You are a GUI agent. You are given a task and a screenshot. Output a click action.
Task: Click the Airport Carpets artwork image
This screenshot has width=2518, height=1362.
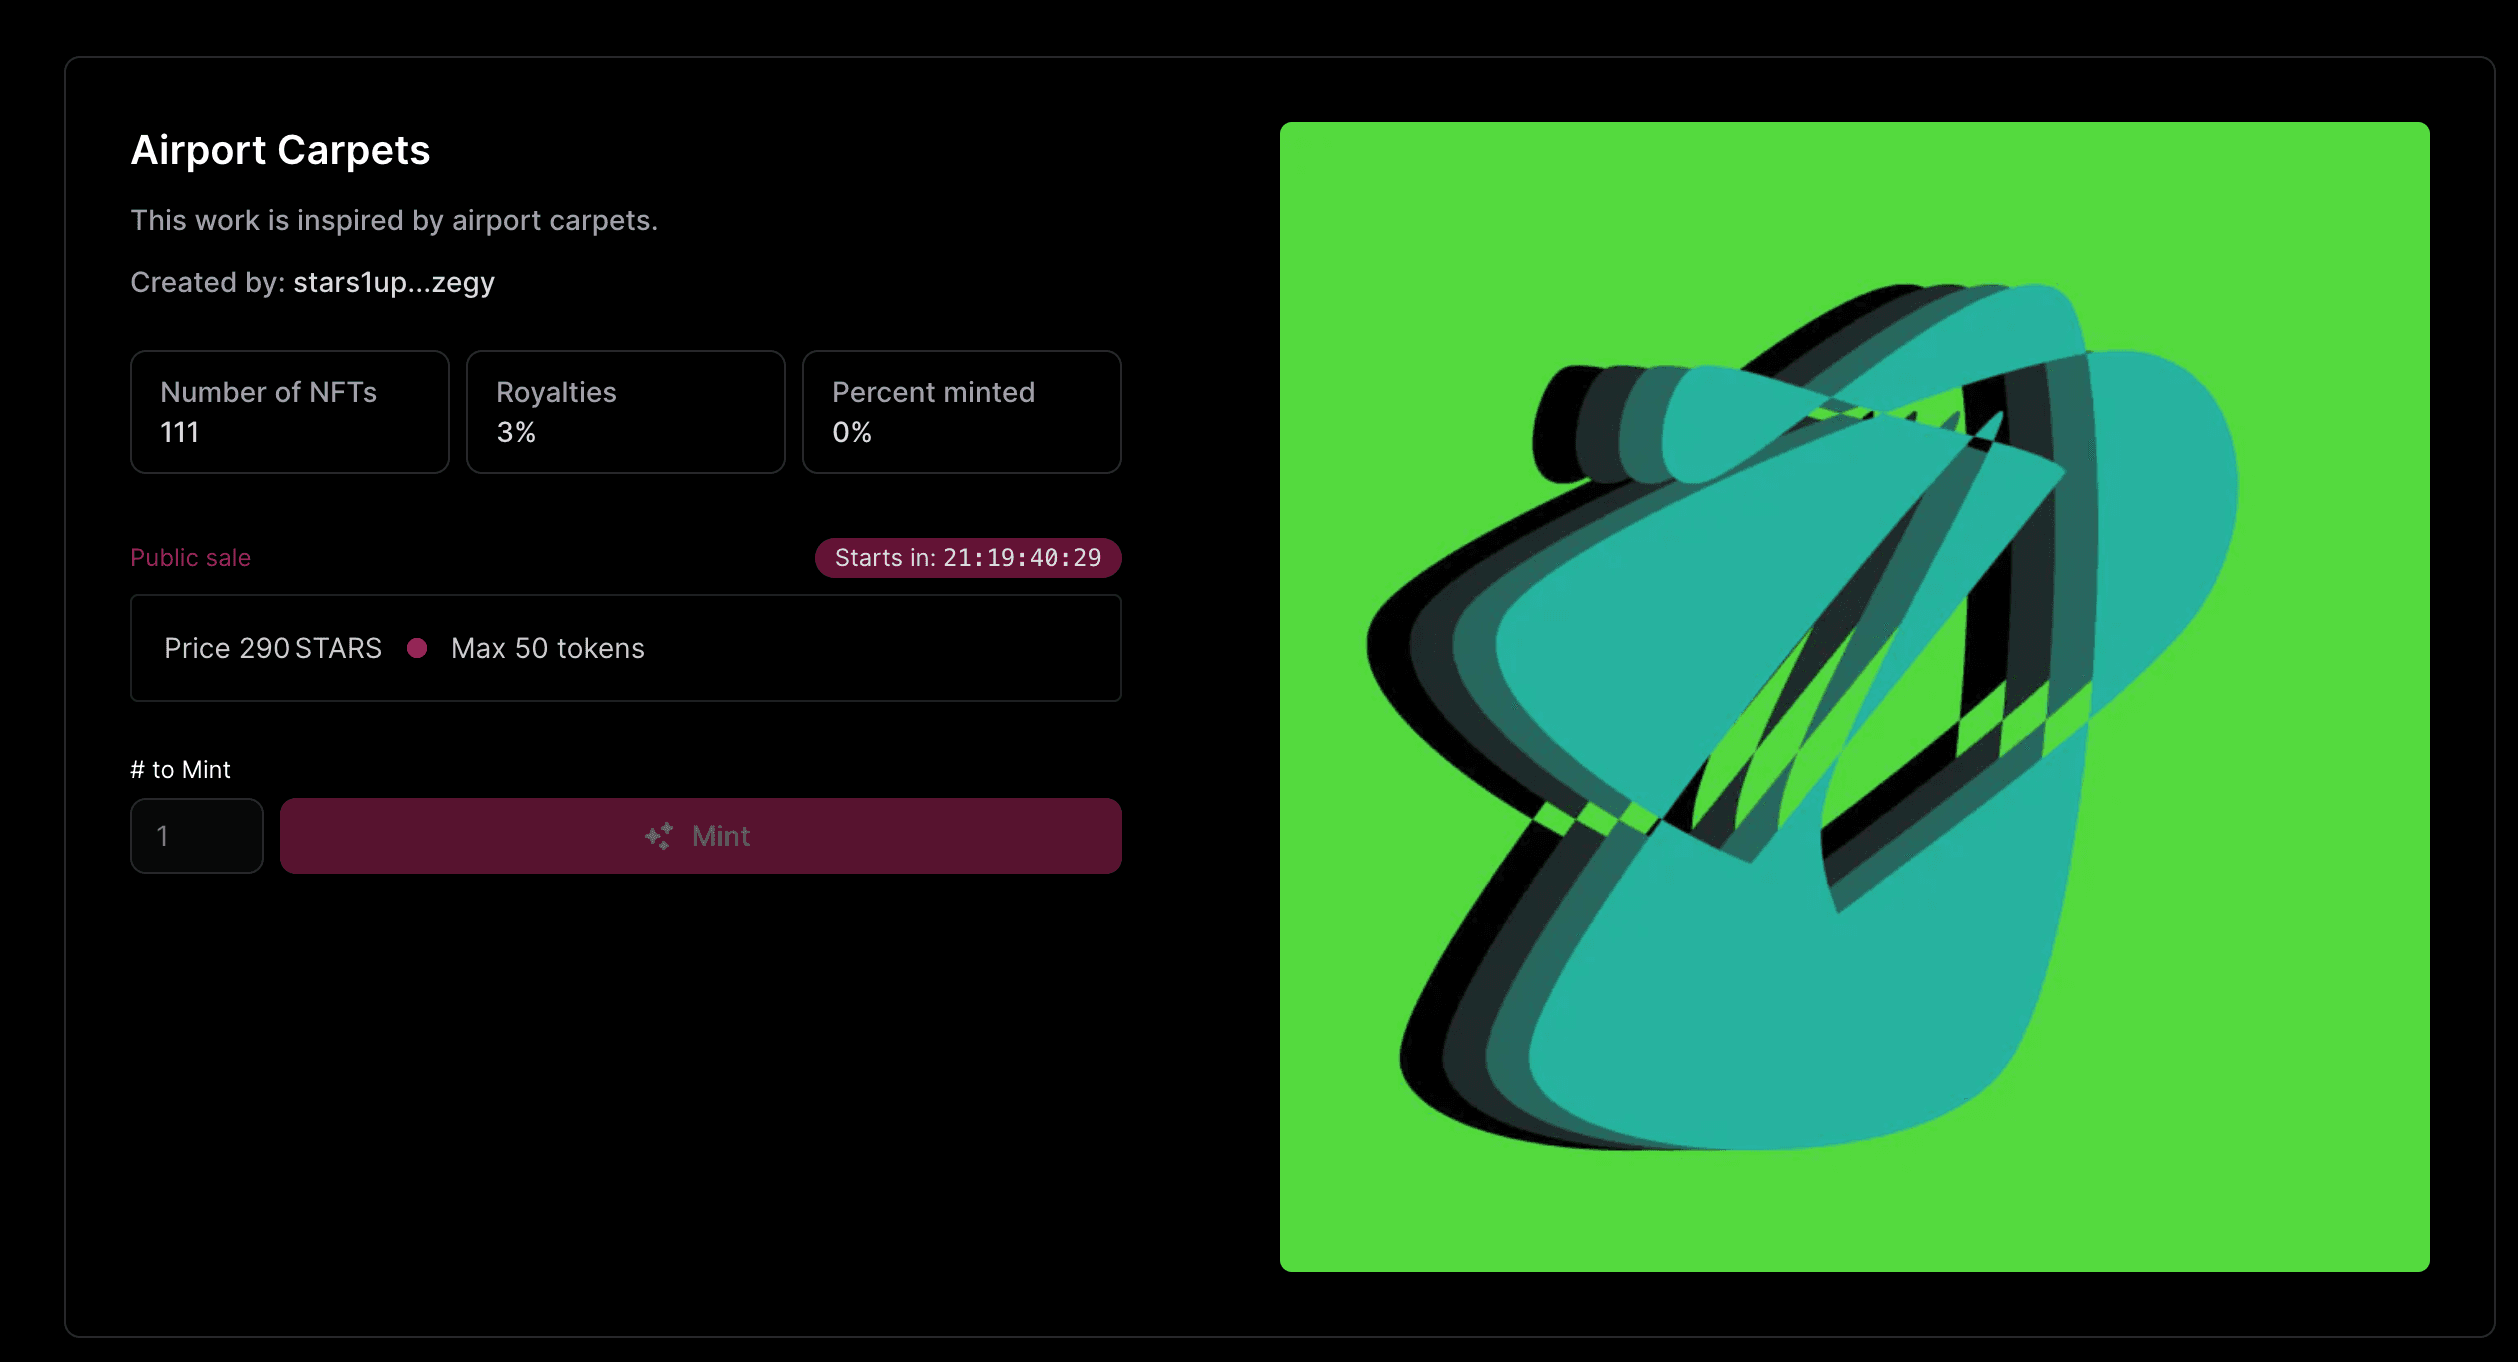[x=1853, y=696]
